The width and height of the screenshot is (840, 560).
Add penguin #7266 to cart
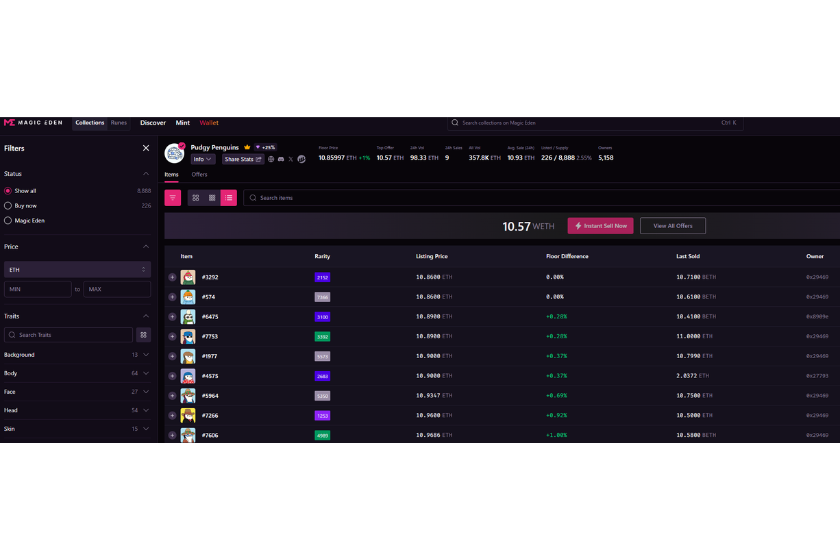click(172, 415)
